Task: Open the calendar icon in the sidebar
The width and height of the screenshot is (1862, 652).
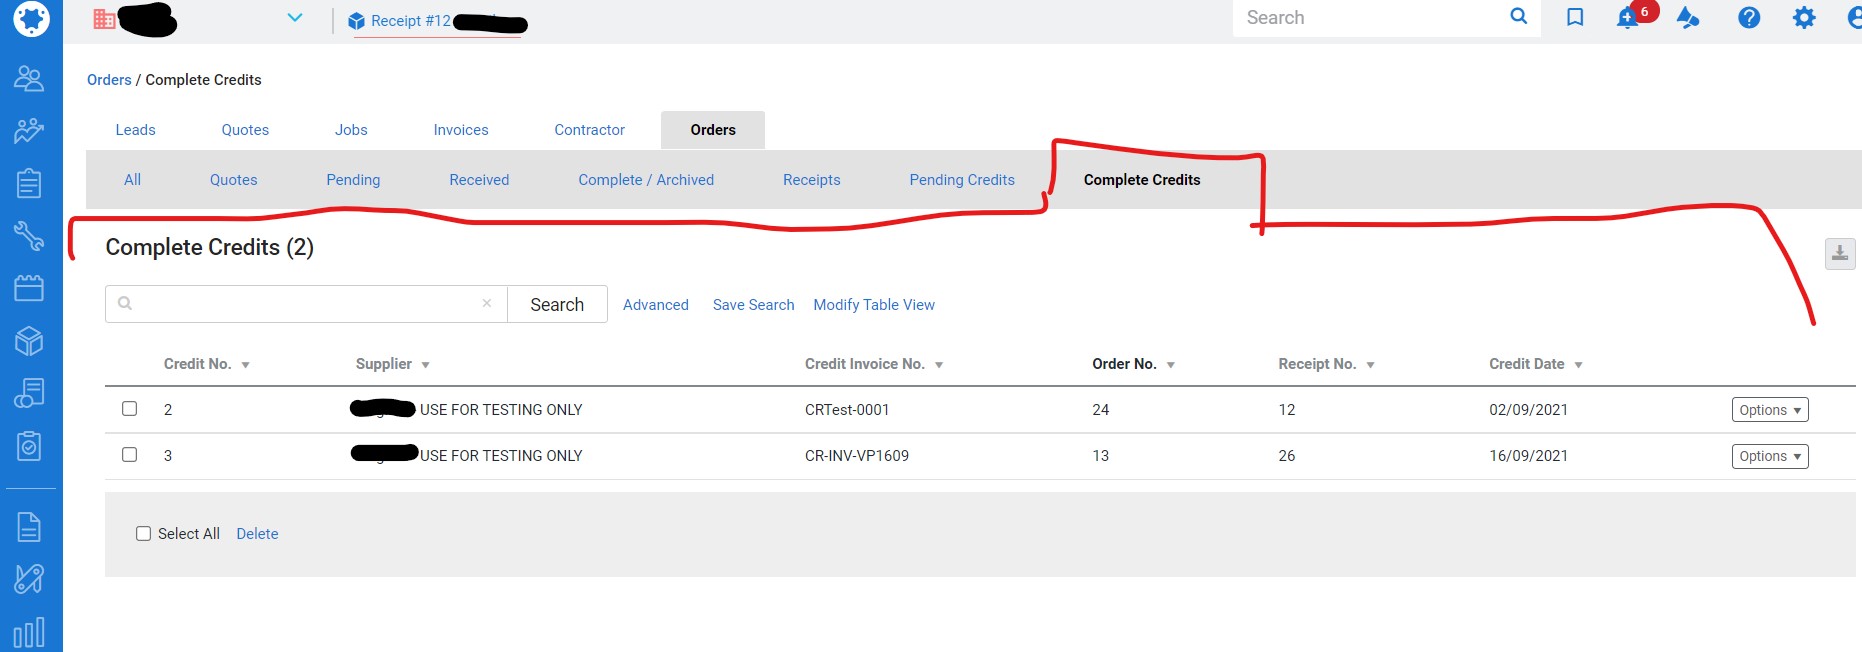Action: pos(29,288)
